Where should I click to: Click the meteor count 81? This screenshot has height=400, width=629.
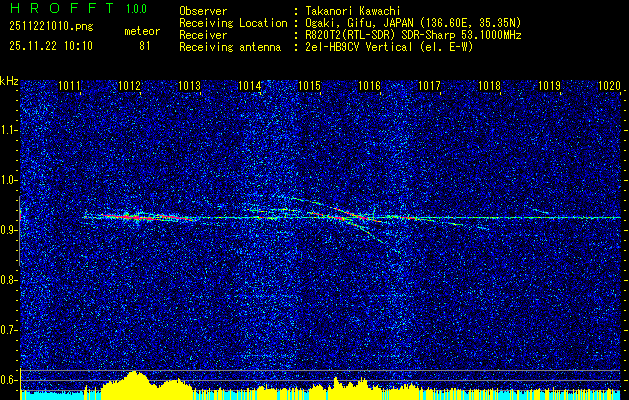point(145,46)
